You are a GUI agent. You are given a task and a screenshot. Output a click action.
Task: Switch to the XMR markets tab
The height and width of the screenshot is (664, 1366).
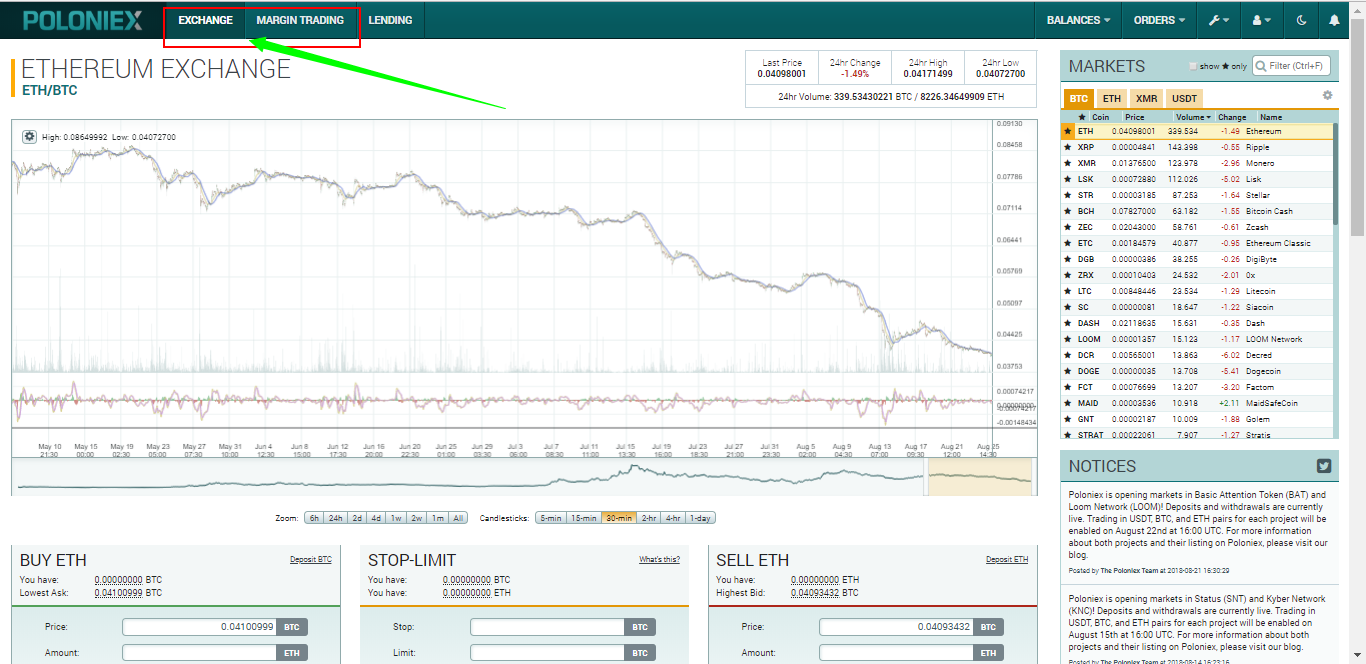(1146, 99)
